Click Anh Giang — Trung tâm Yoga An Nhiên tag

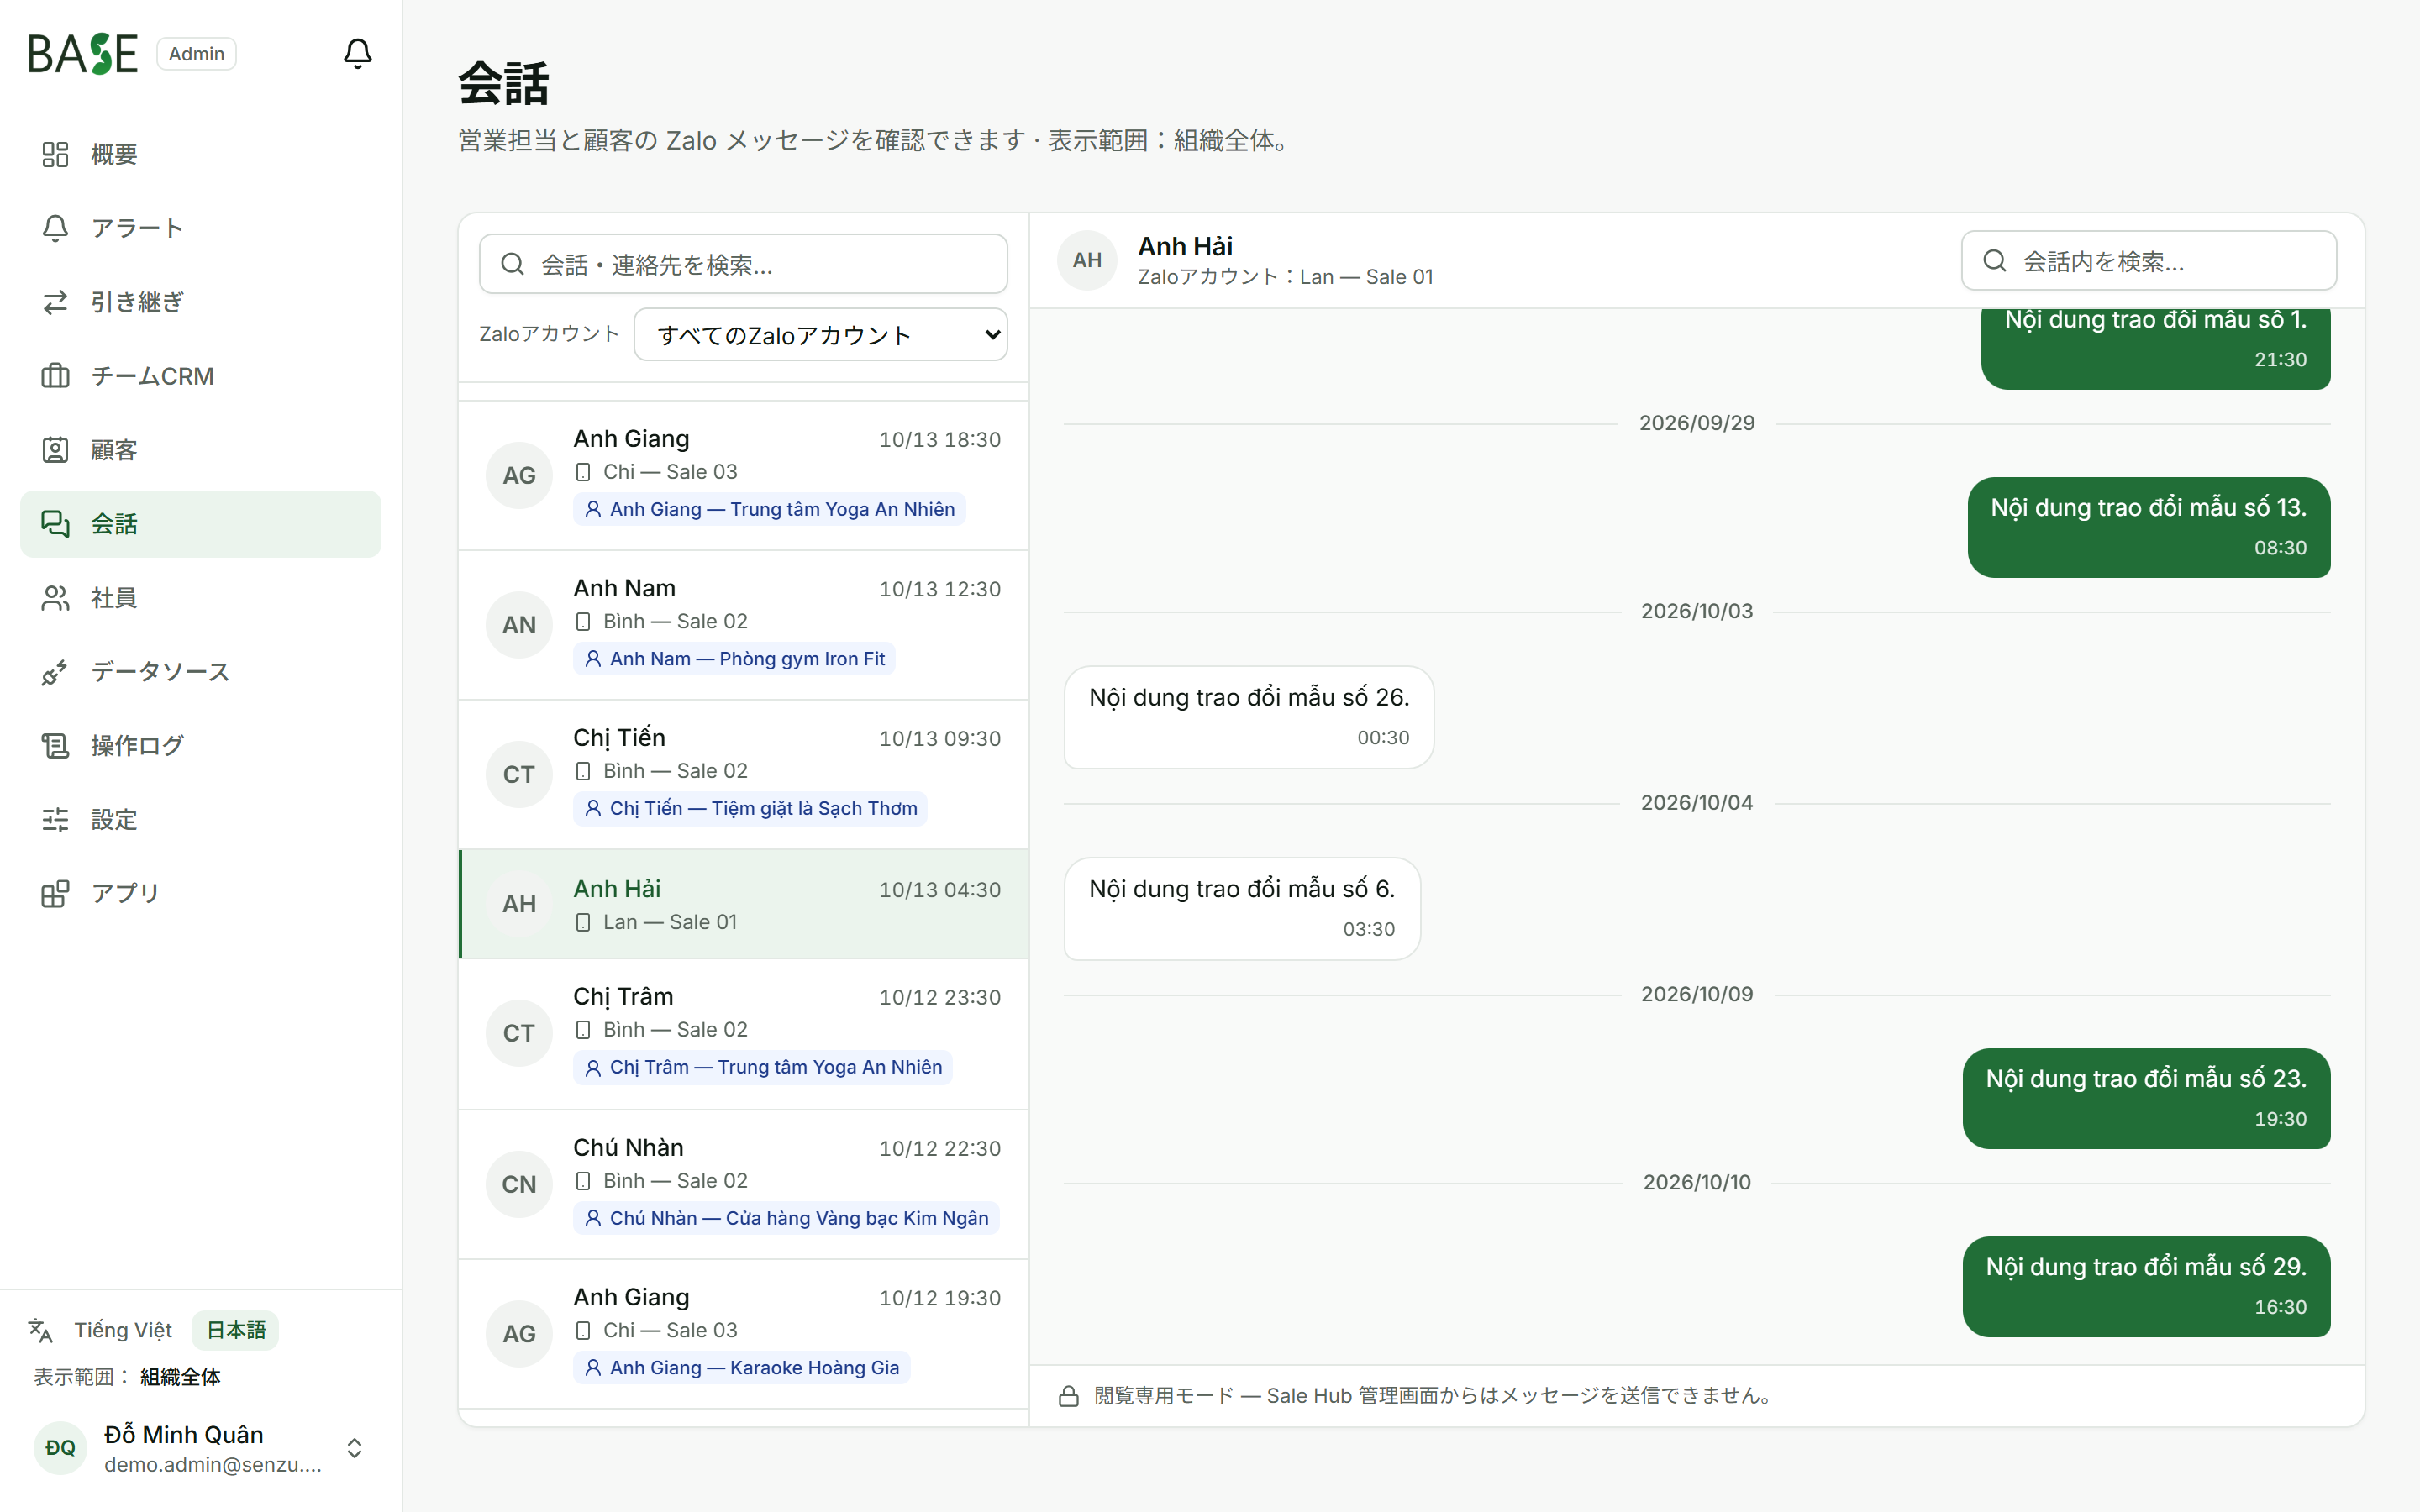click(769, 509)
